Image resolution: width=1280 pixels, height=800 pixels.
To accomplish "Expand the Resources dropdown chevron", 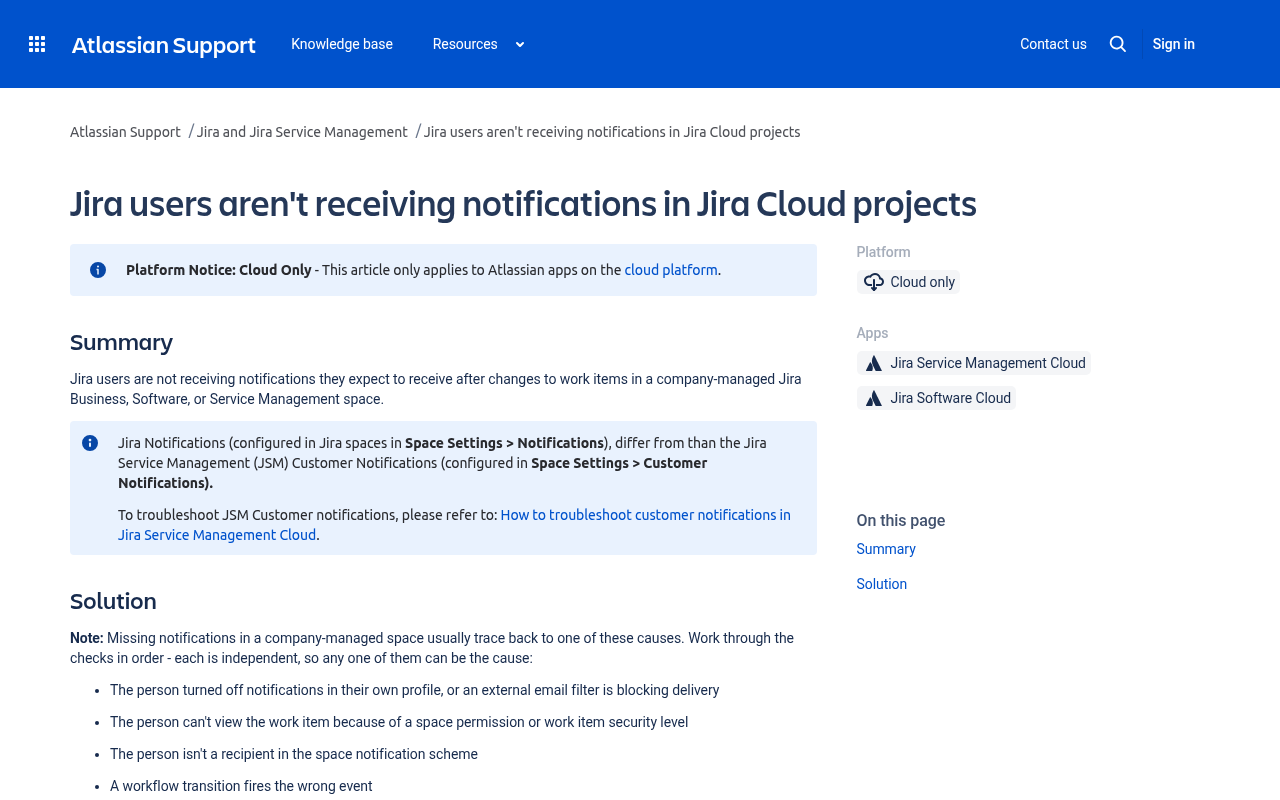I will (520, 44).
